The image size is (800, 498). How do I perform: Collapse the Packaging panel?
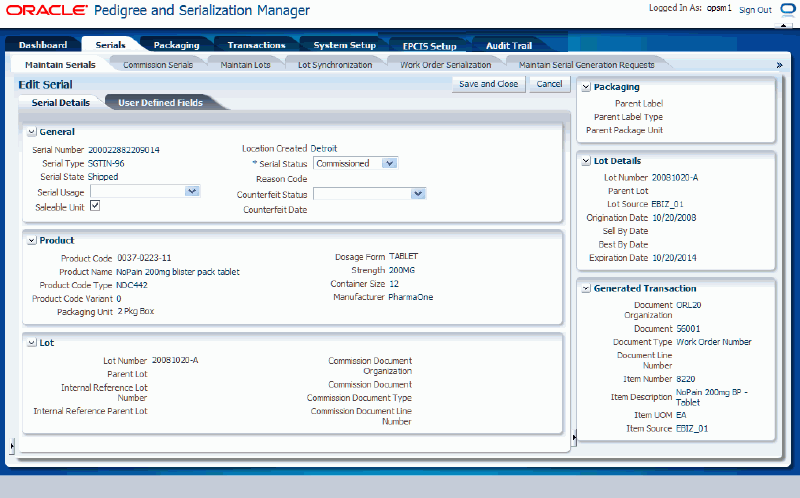(x=586, y=87)
